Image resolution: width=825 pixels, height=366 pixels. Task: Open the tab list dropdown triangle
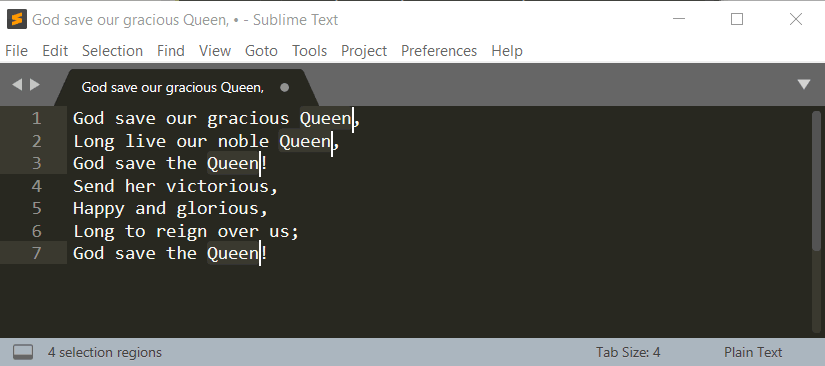click(x=803, y=85)
